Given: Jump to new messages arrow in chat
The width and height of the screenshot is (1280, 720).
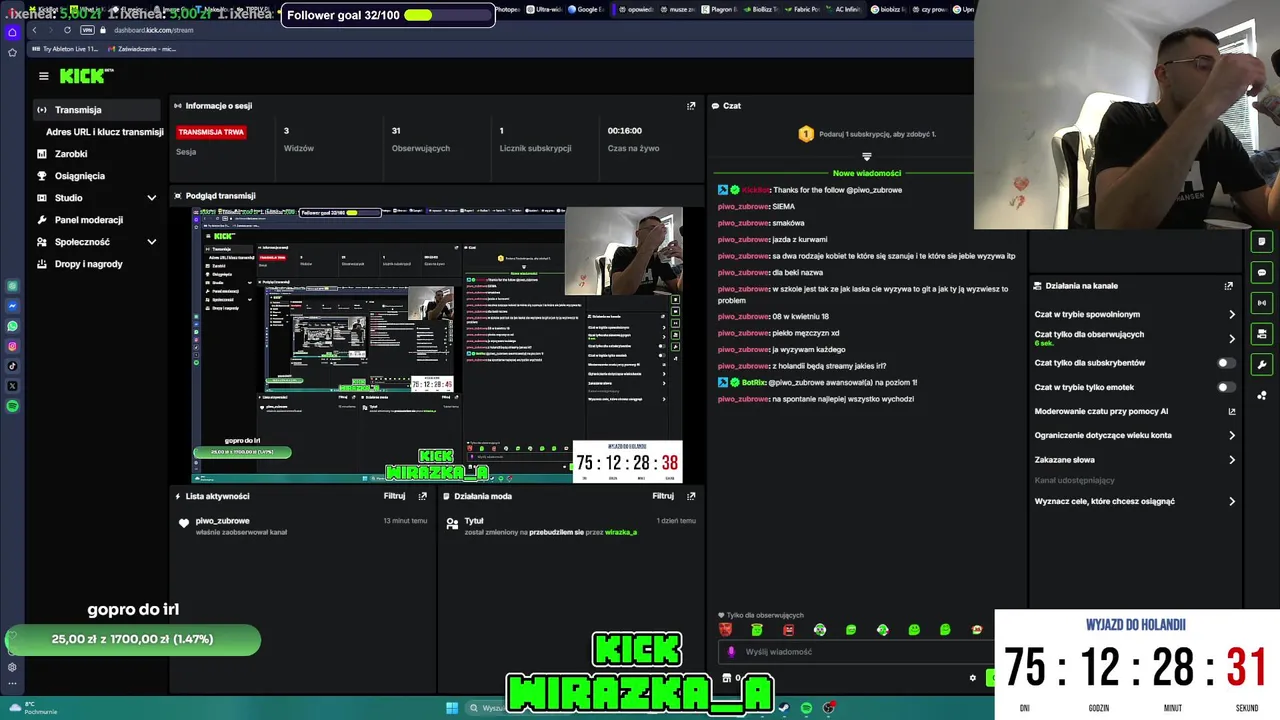Looking at the screenshot, I should click(867, 157).
